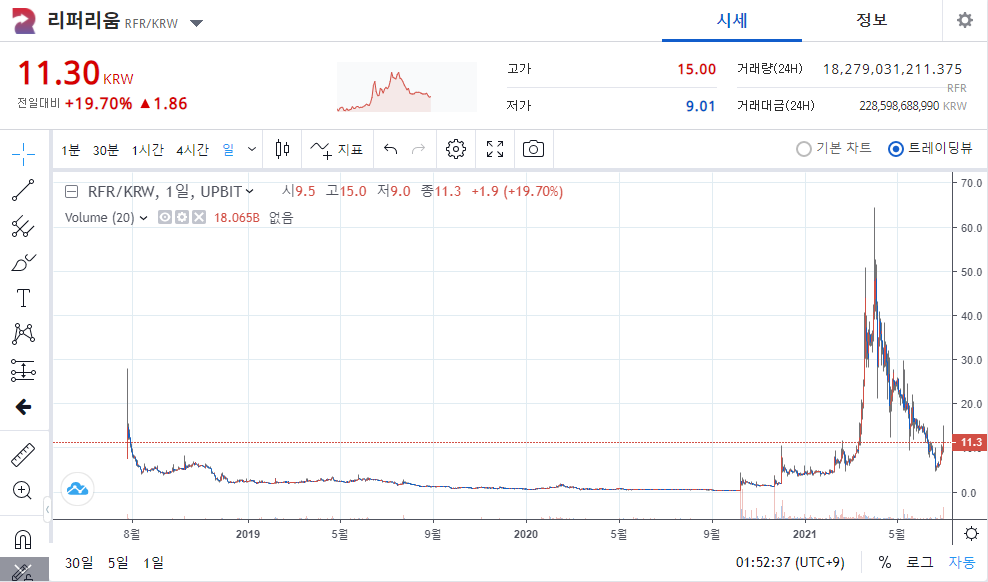Open the RFR/KRW market selector dropdown
Image resolution: width=988 pixels, height=582 pixels.
click(197, 23)
